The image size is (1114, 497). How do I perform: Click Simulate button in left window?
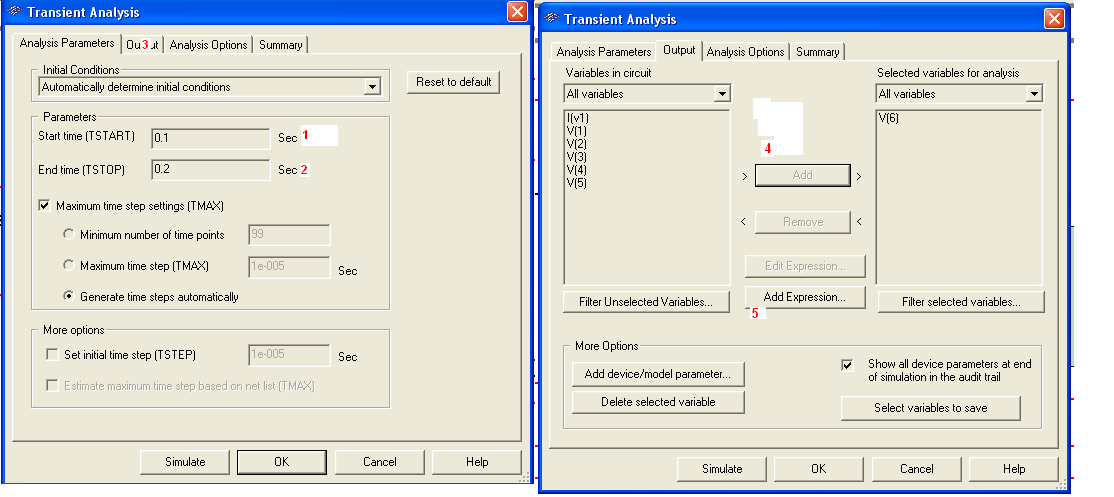[185, 462]
